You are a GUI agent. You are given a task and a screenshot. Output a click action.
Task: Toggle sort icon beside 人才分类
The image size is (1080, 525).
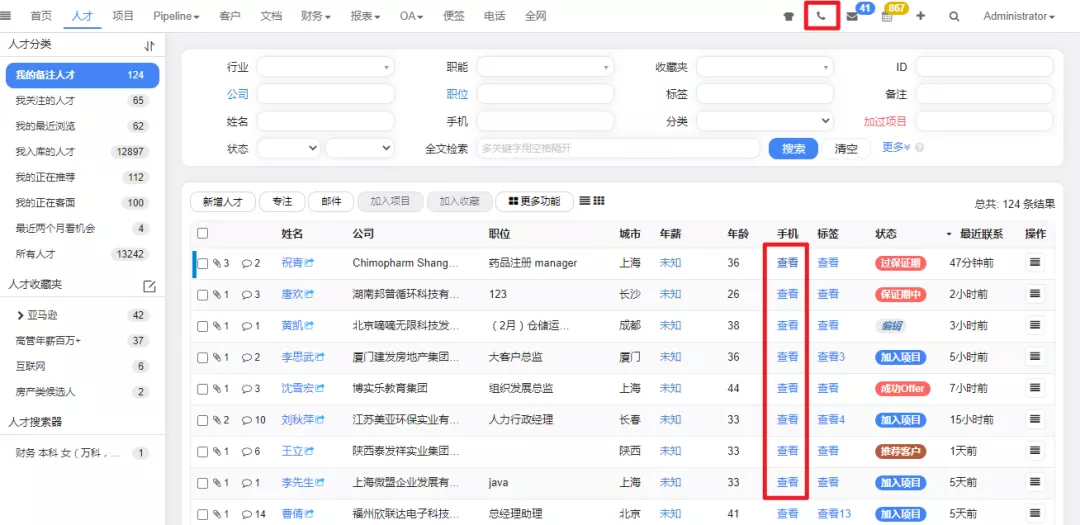pos(149,45)
